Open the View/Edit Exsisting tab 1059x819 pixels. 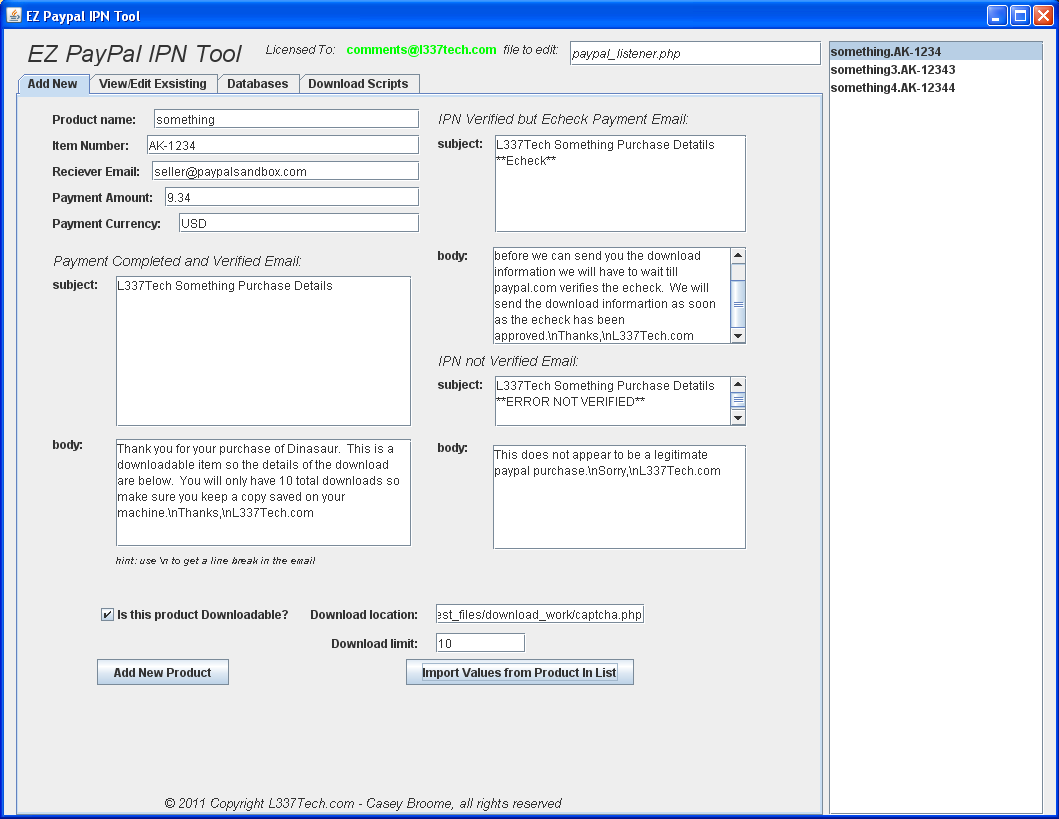153,84
